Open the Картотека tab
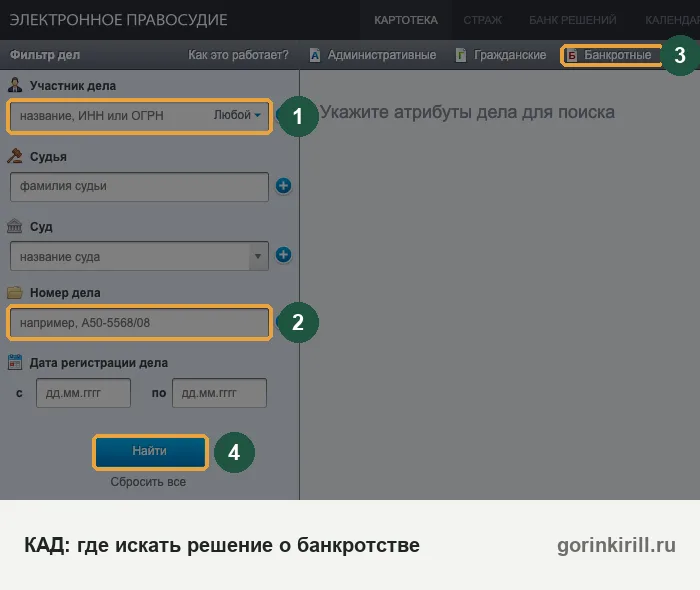The width and height of the screenshot is (700, 590). click(x=405, y=20)
